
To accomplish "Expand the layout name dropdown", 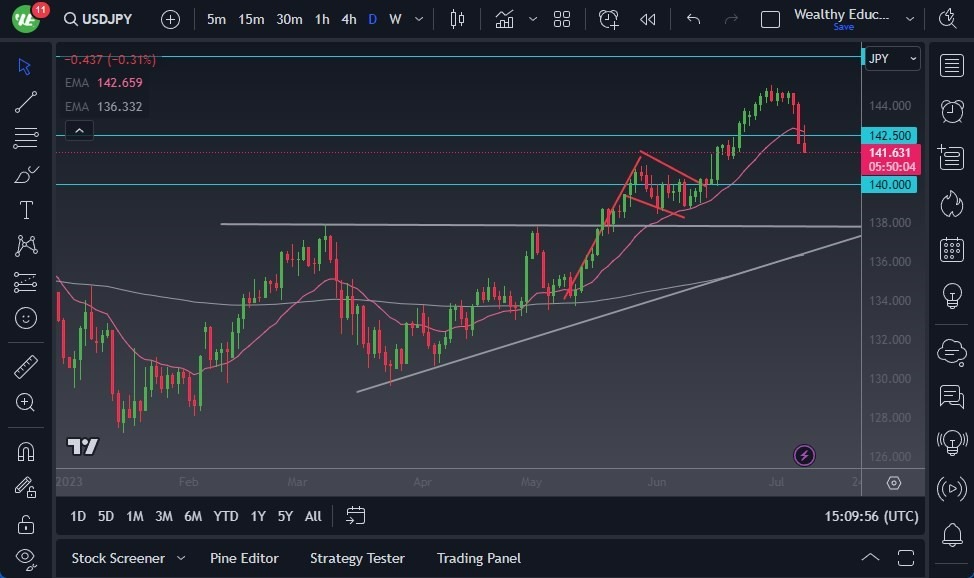I will pyautogui.click(x=909, y=18).
